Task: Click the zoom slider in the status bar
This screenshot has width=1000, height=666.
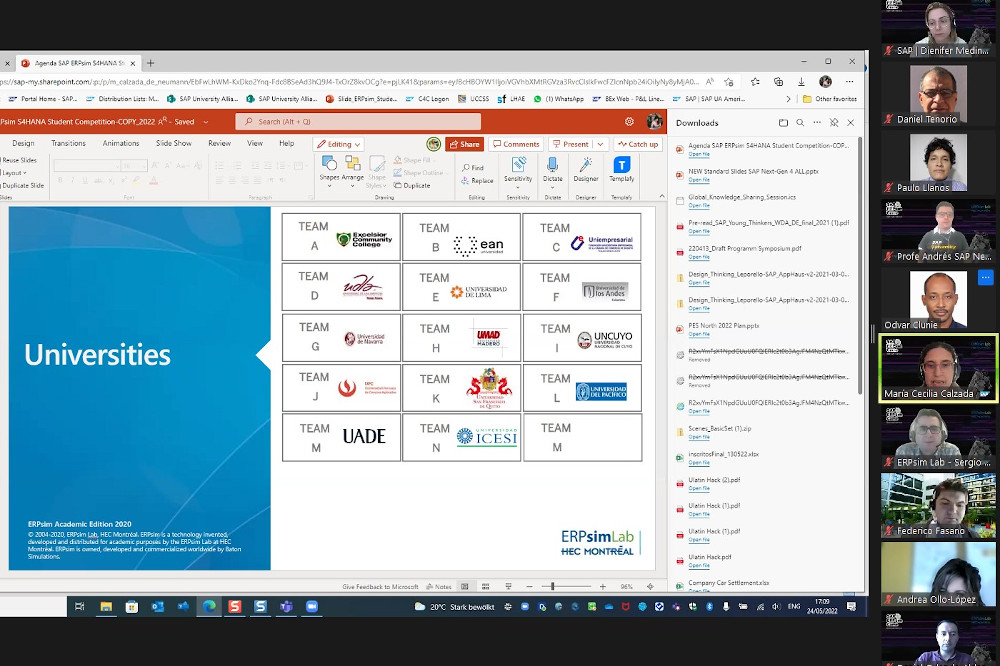Action: point(552,587)
